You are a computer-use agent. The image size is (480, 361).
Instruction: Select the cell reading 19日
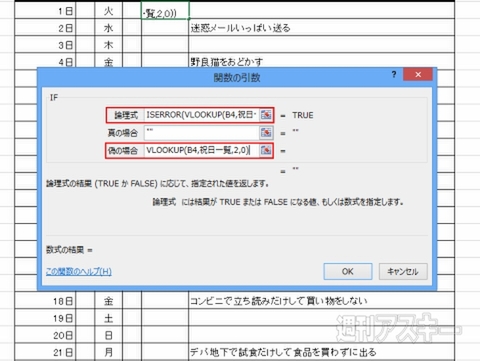pyautogui.click(x=45, y=318)
